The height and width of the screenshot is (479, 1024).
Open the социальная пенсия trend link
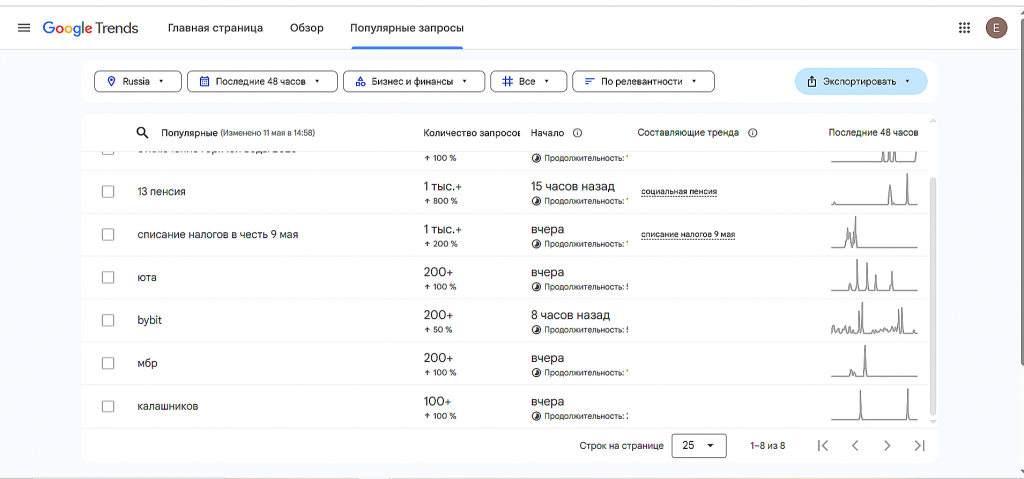tap(679, 192)
